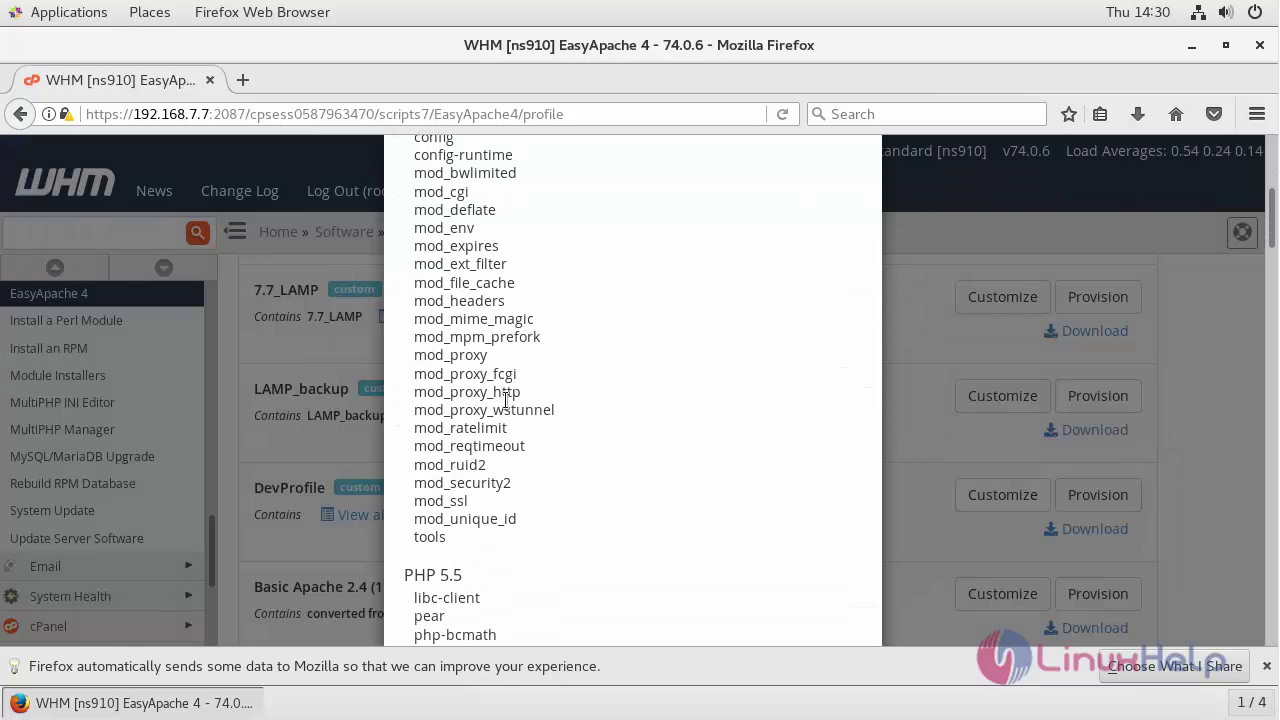Collapse all sidebar sections up arrow
Viewport: 1280px width, 720px height.
55,267
